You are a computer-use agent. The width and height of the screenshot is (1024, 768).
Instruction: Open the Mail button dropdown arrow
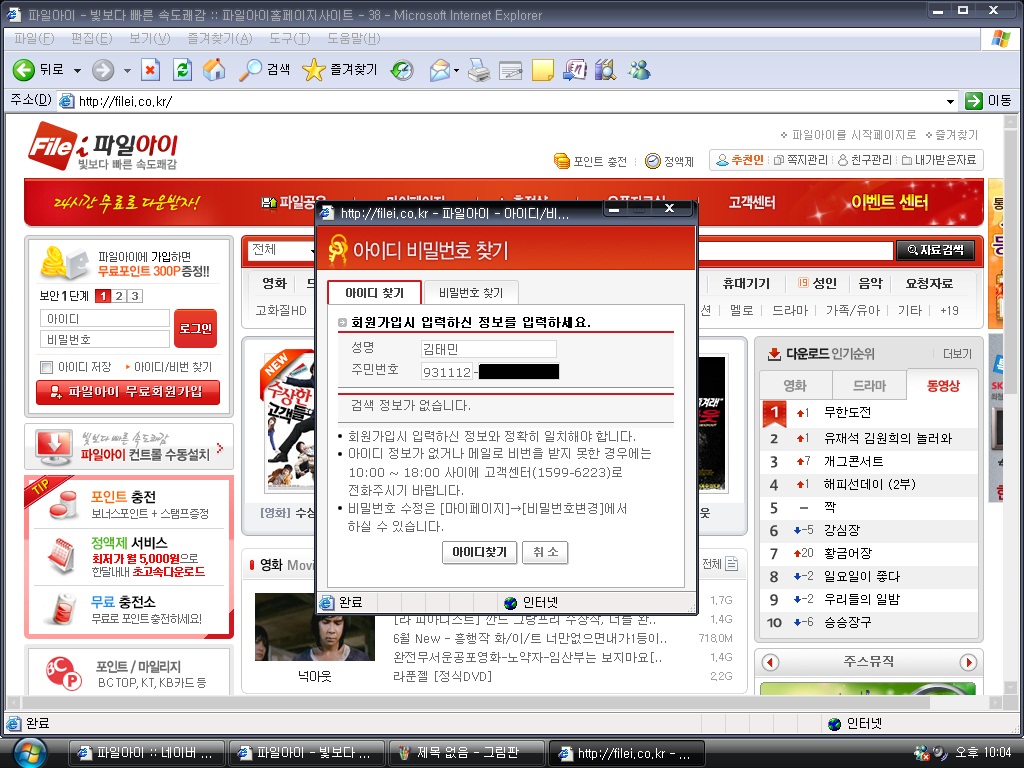[x=456, y=70]
